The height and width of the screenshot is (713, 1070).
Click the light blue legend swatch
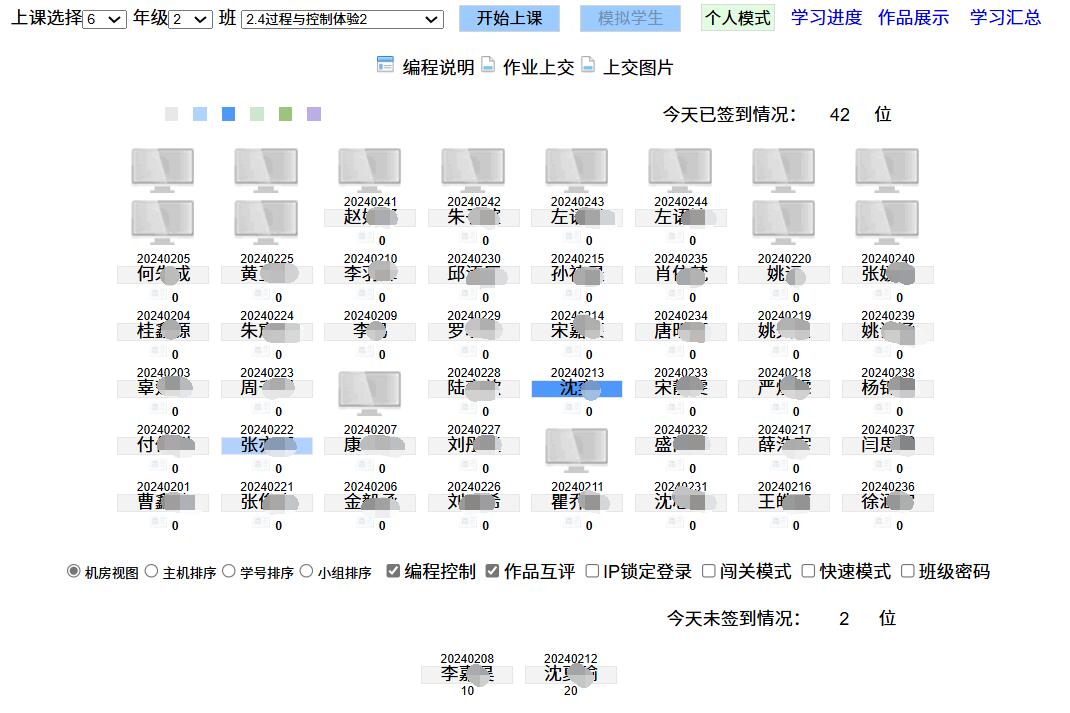(x=200, y=114)
